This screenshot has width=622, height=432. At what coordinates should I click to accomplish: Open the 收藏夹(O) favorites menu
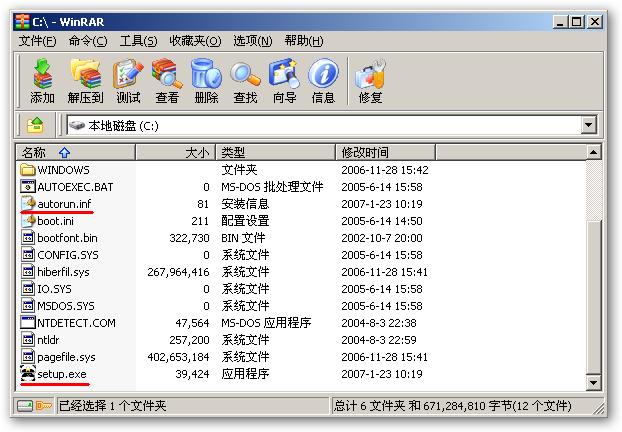point(194,41)
